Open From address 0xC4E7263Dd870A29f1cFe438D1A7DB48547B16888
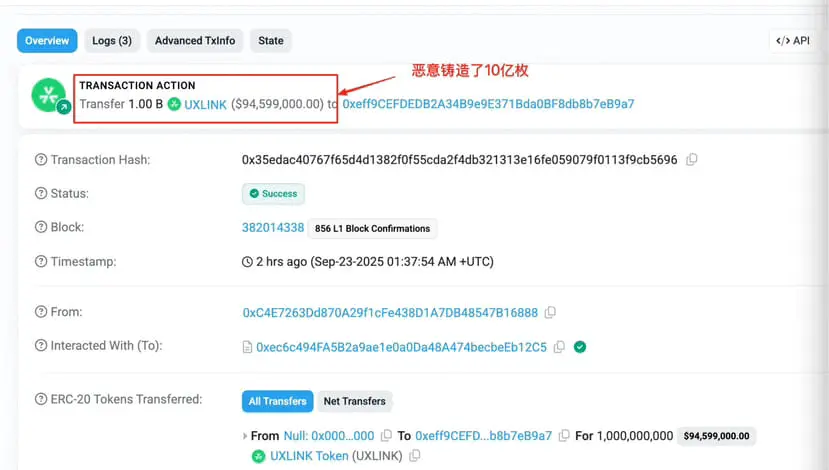The width and height of the screenshot is (829, 470). tap(390, 313)
